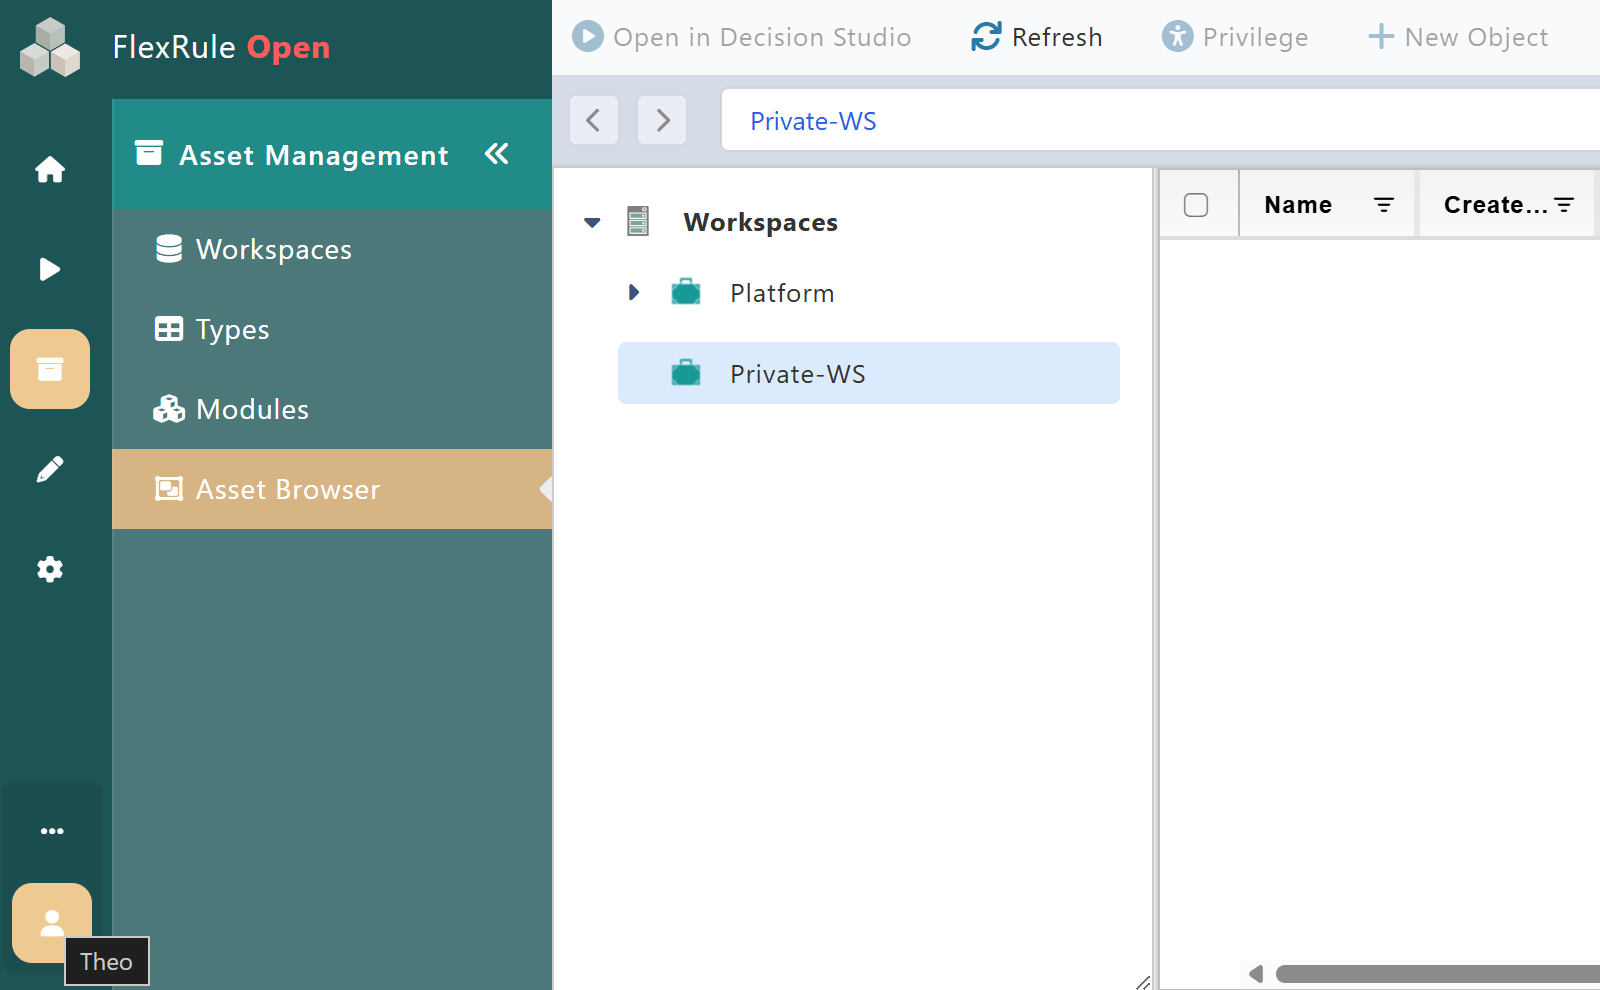Open the Modules menu item
The height and width of the screenshot is (990, 1600).
332,409
